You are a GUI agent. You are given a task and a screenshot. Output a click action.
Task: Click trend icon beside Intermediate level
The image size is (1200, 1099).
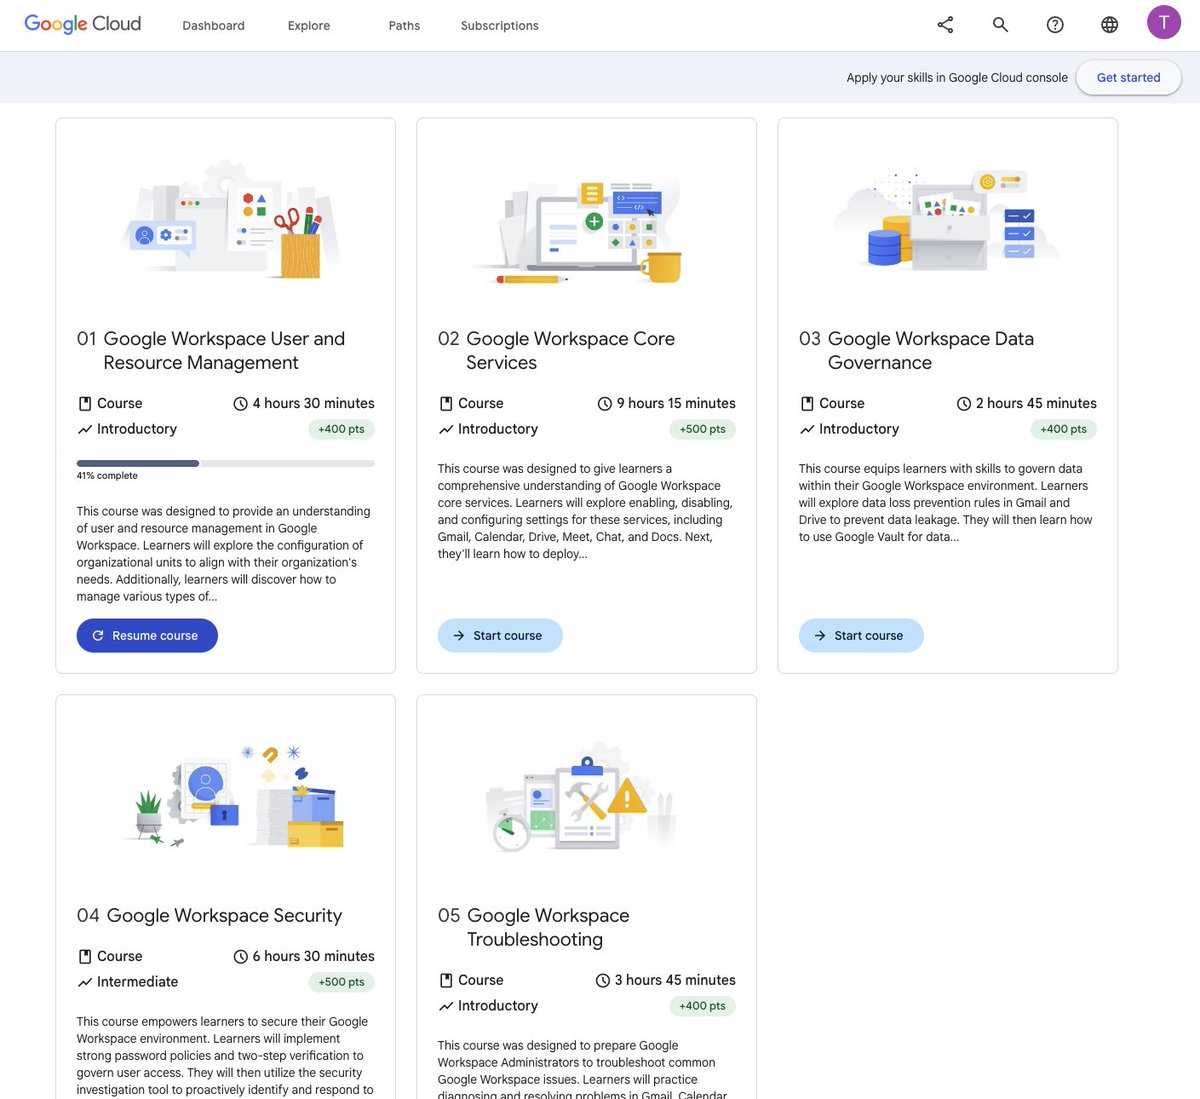pyautogui.click(x=85, y=983)
